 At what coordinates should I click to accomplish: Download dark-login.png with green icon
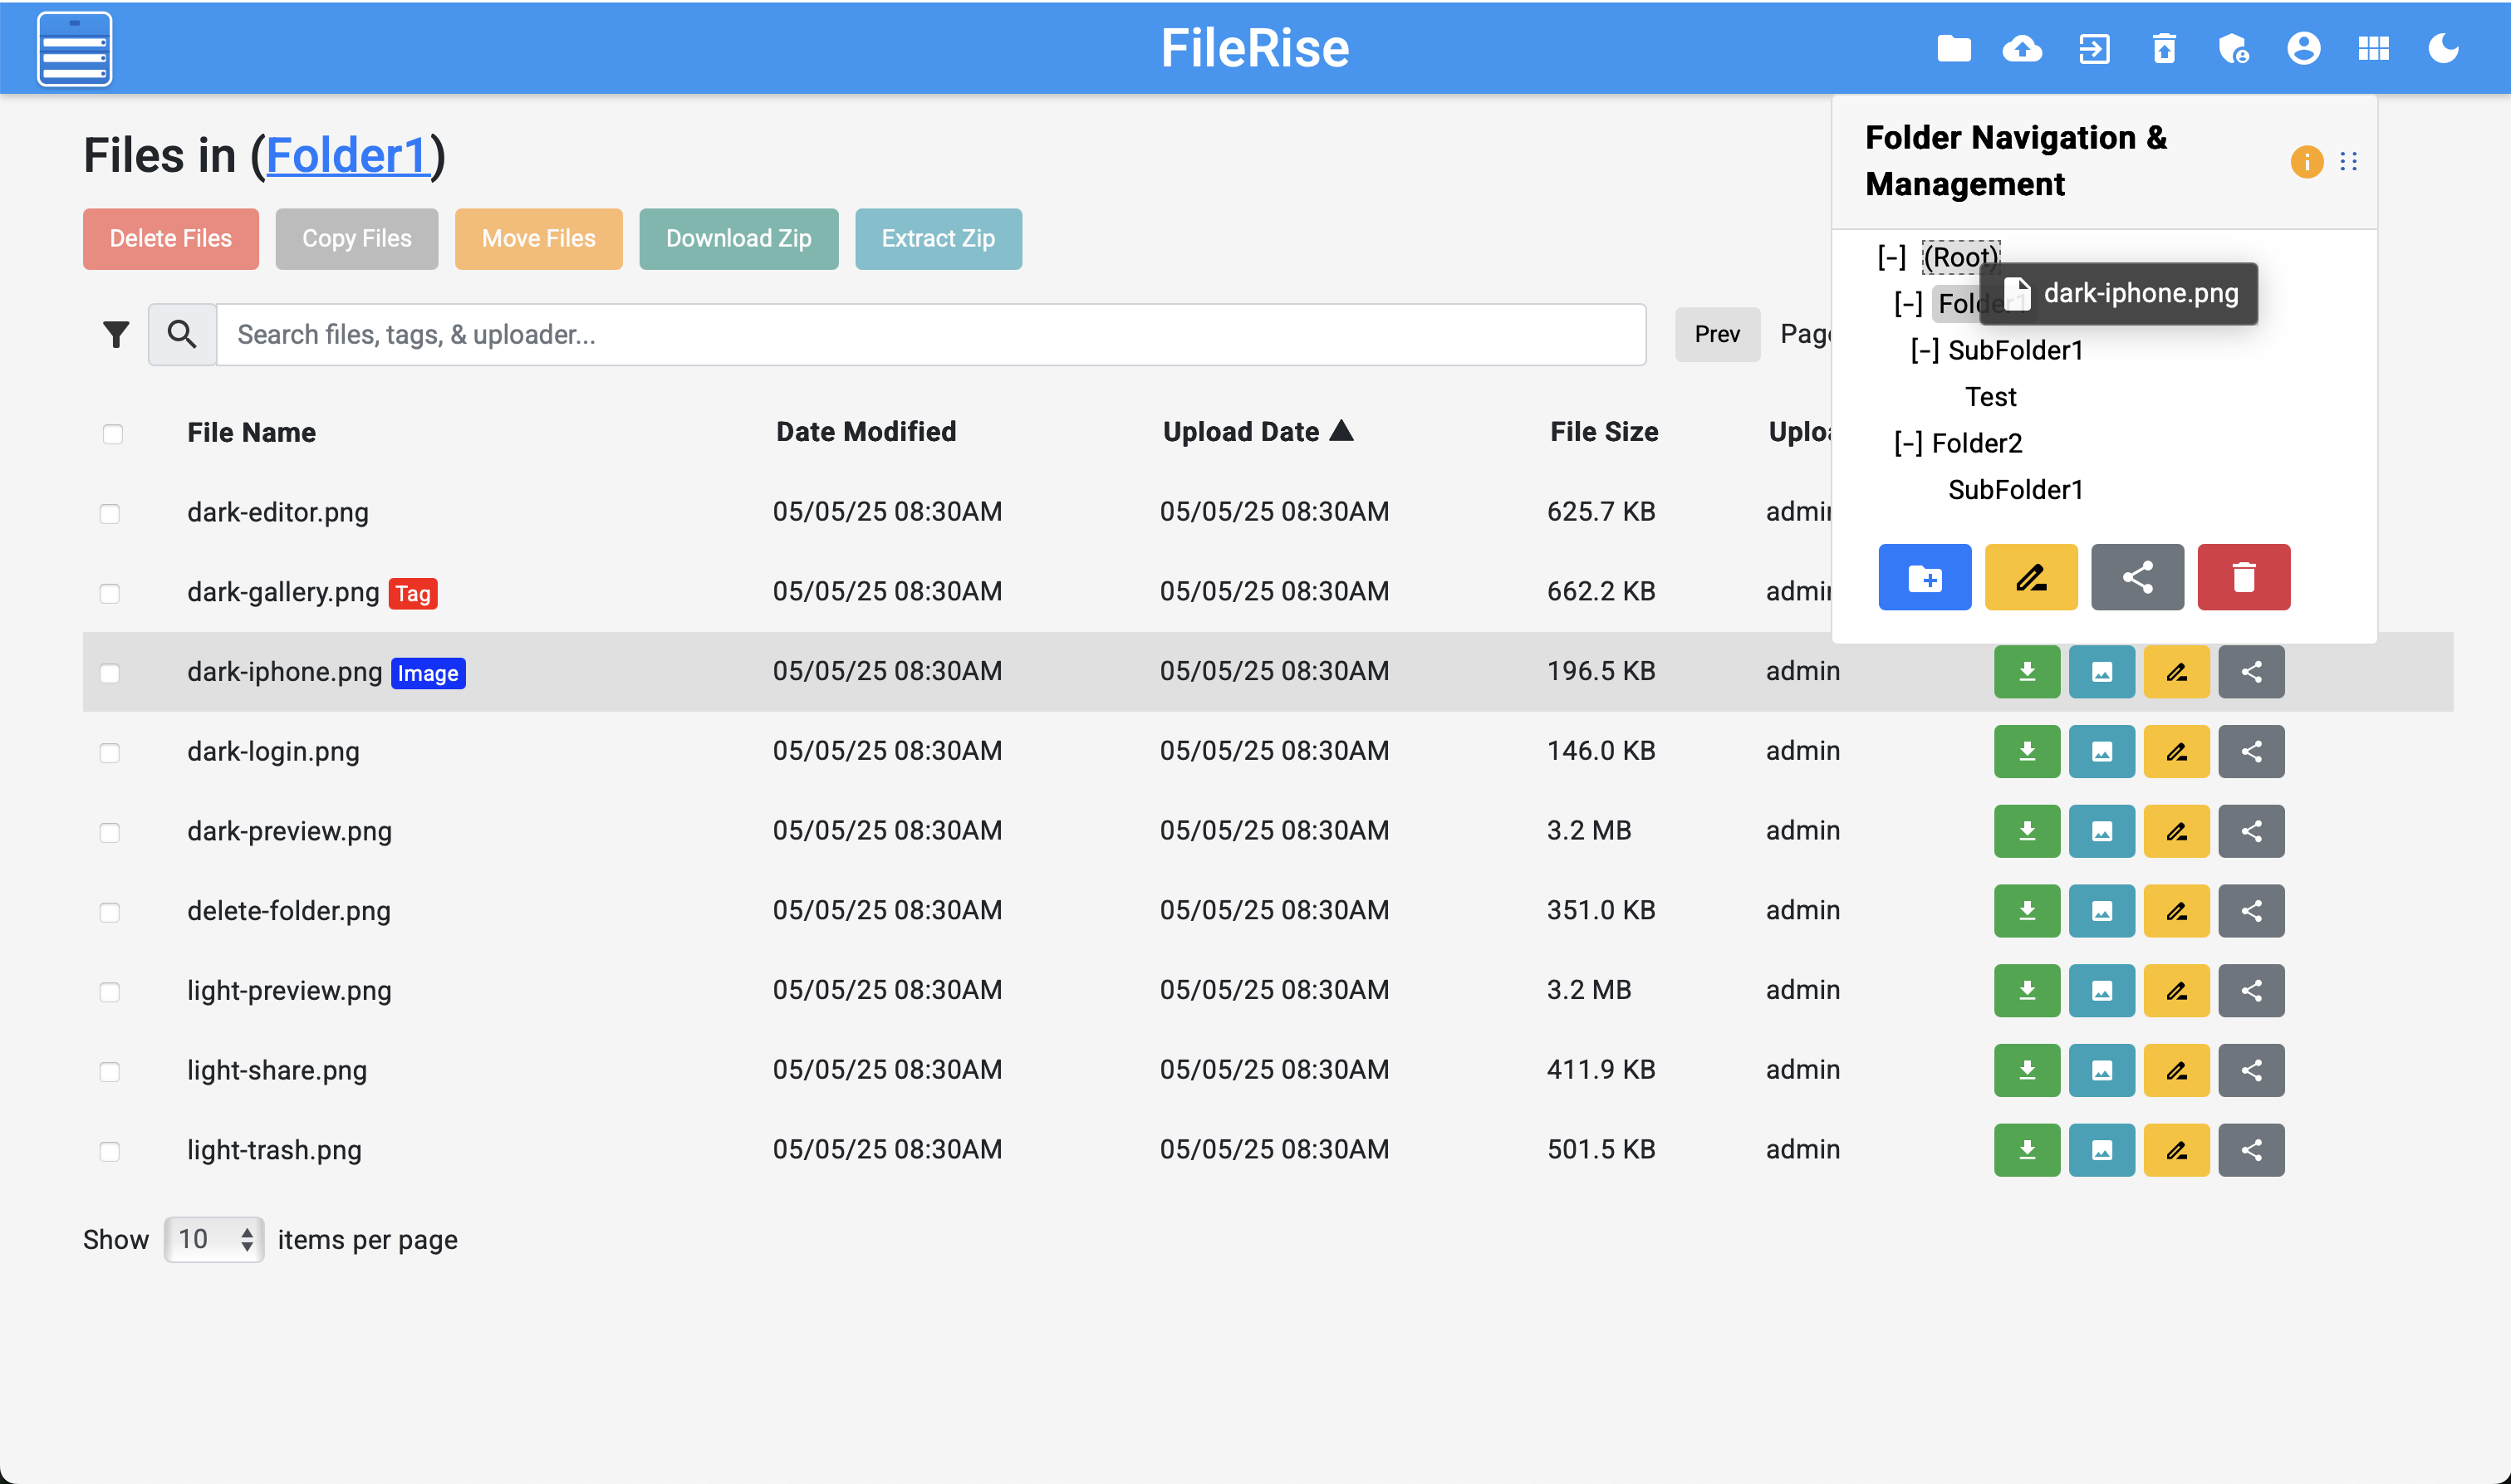2026,751
